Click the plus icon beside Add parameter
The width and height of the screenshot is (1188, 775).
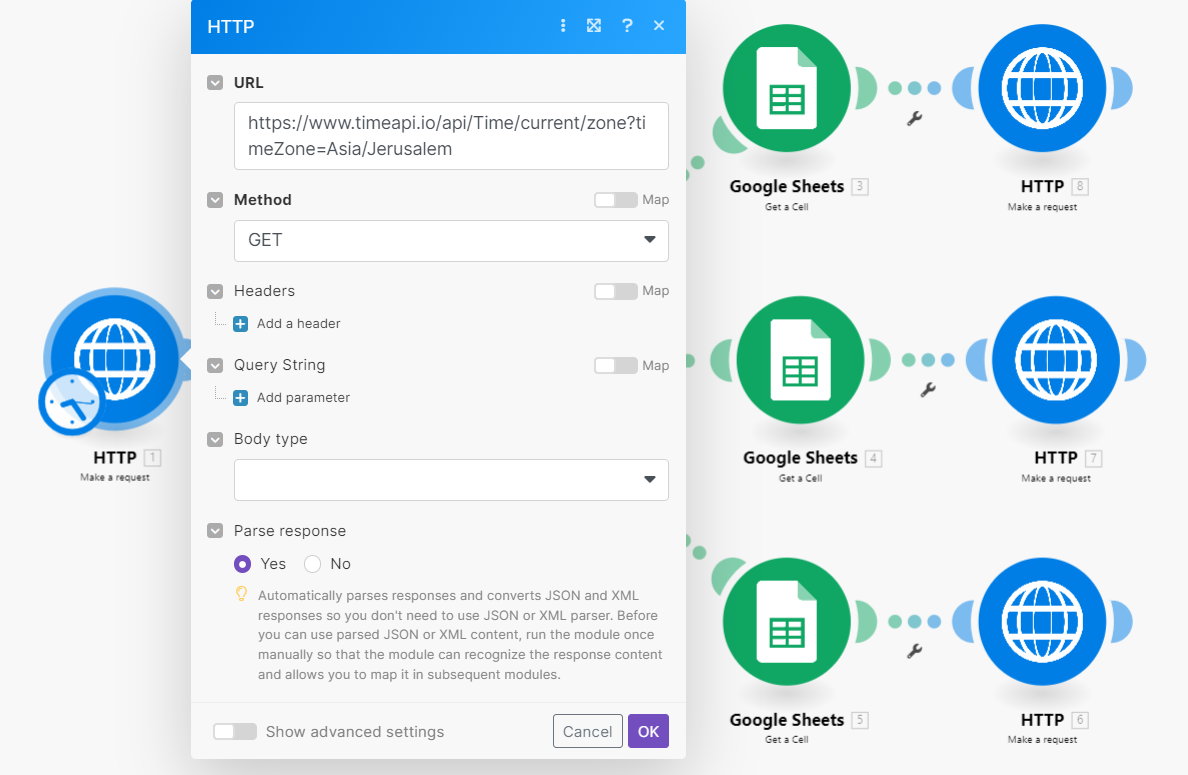tap(240, 398)
